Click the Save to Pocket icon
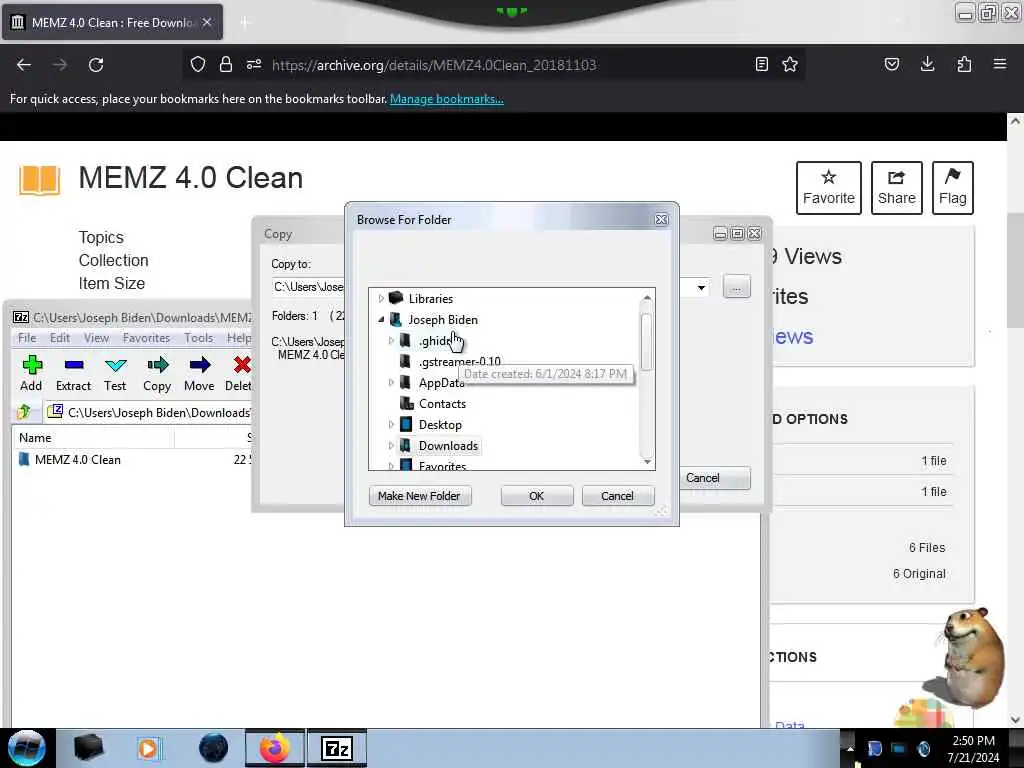 click(x=891, y=64)
